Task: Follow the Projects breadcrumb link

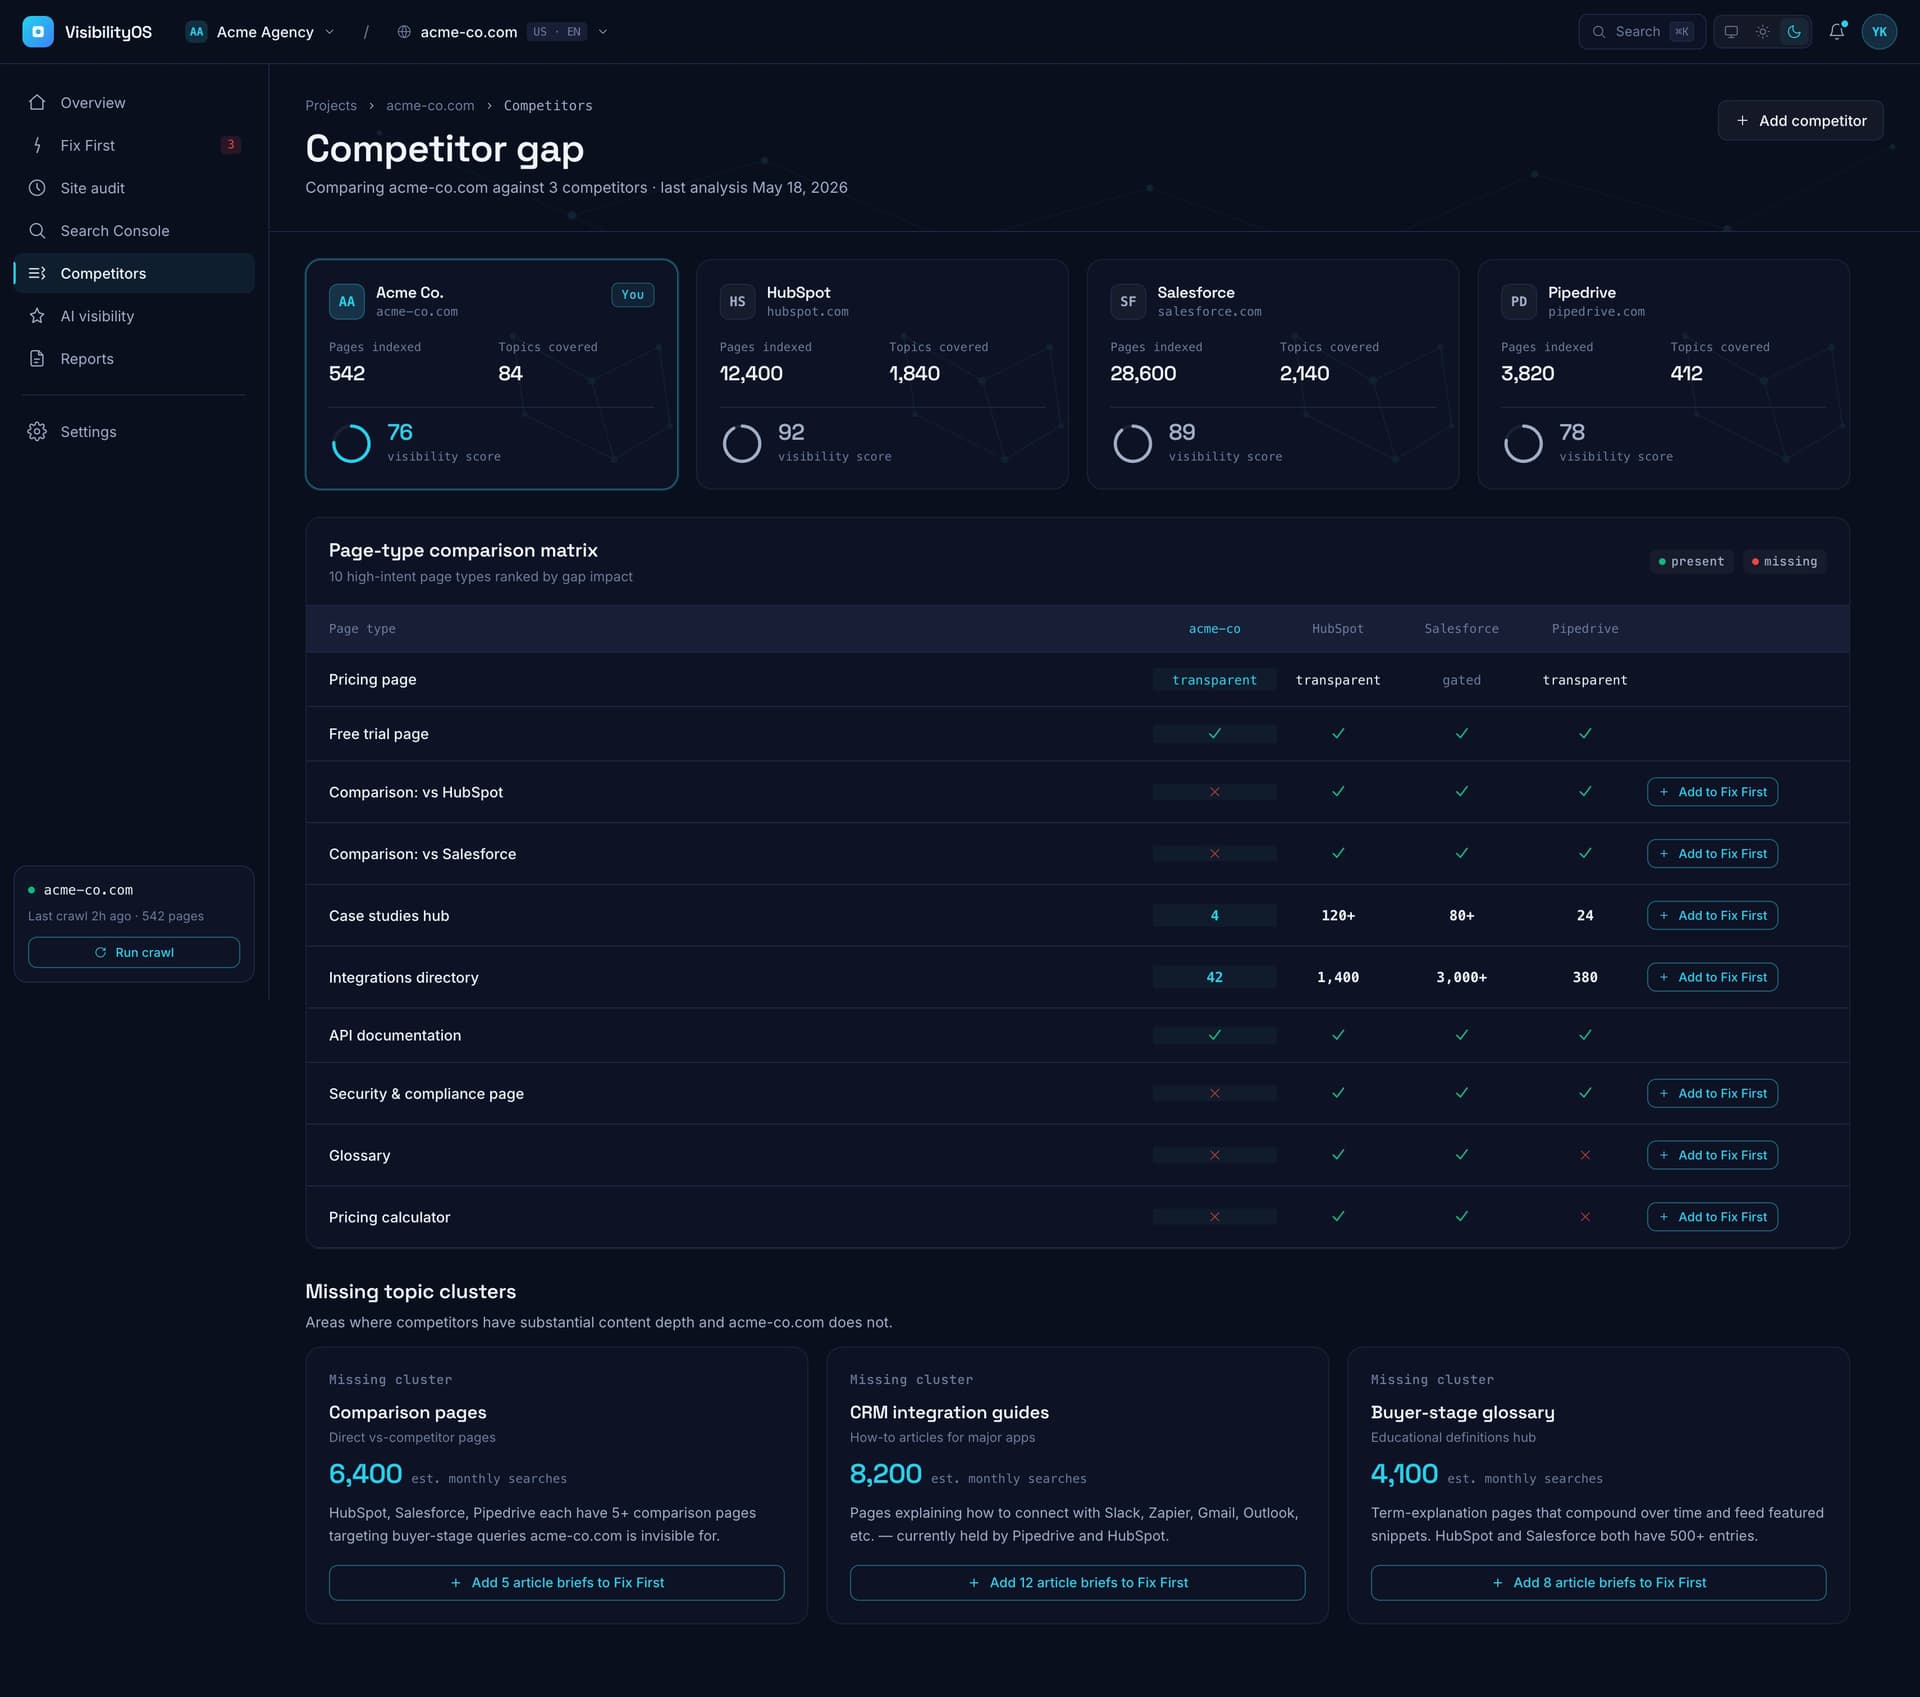Action: 331,106
